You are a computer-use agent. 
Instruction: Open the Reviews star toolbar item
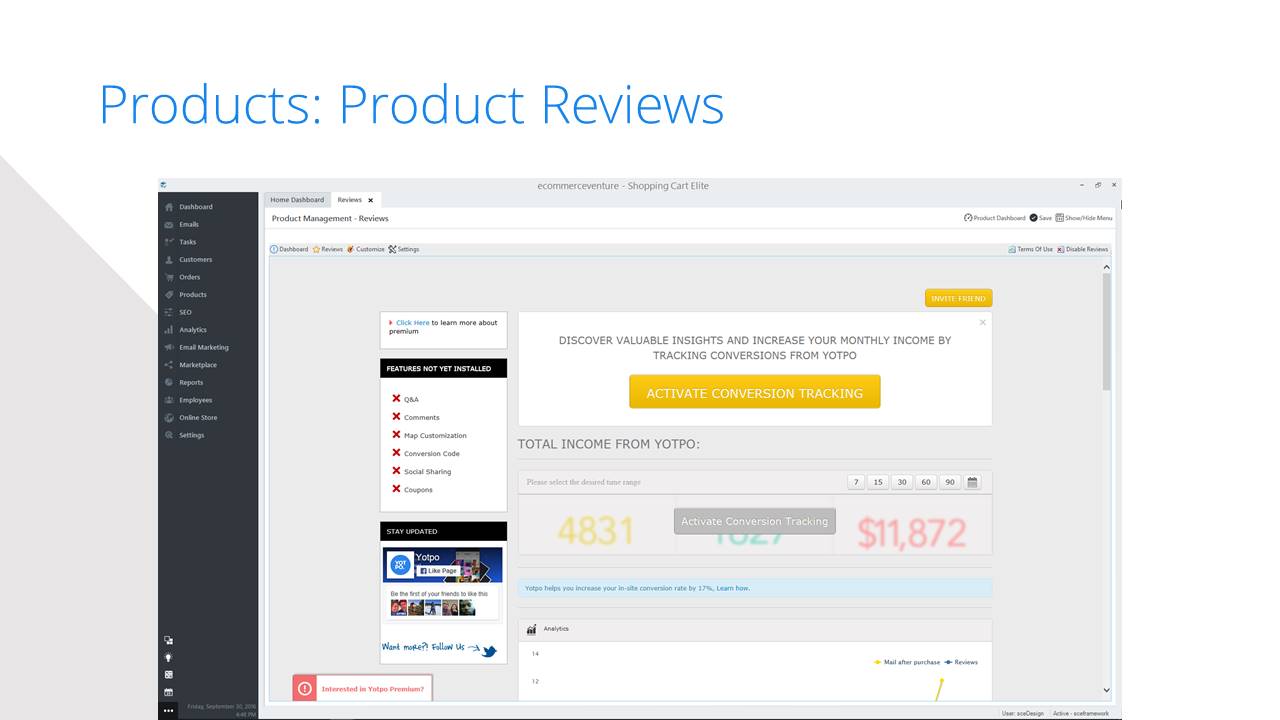point(328,249)
